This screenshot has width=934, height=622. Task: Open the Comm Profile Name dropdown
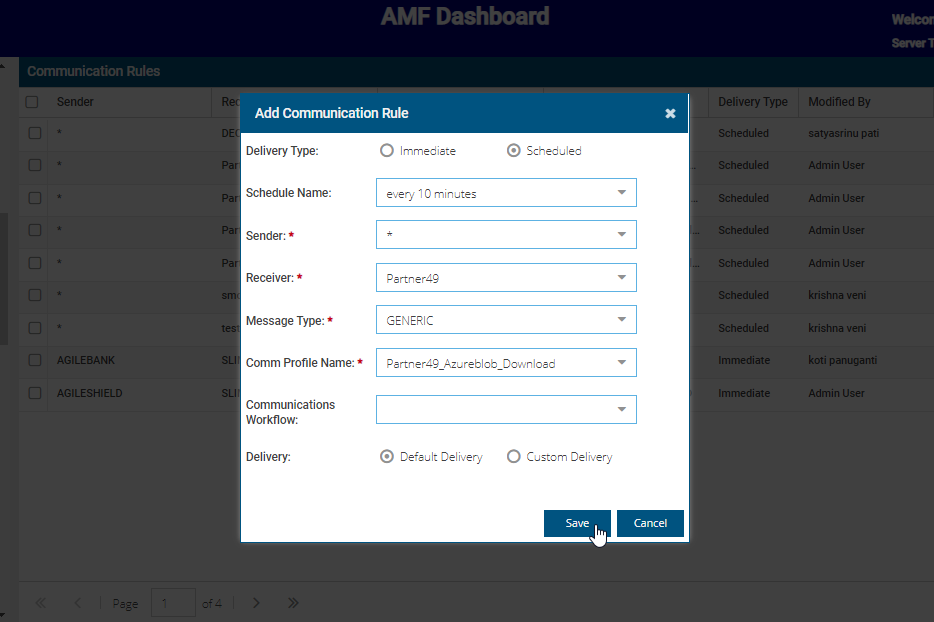tap(621, 363)
